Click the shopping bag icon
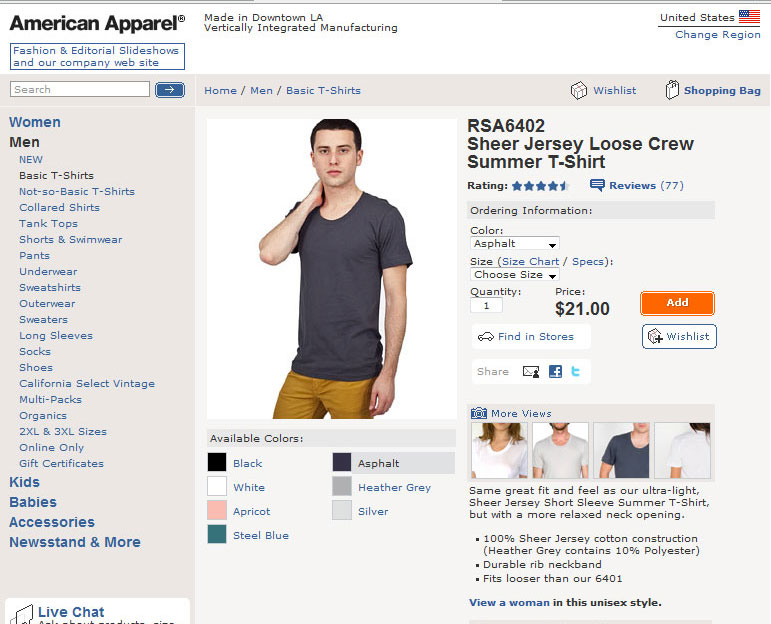This screenshot has width=771, height=624. click(x=673, y=90)
